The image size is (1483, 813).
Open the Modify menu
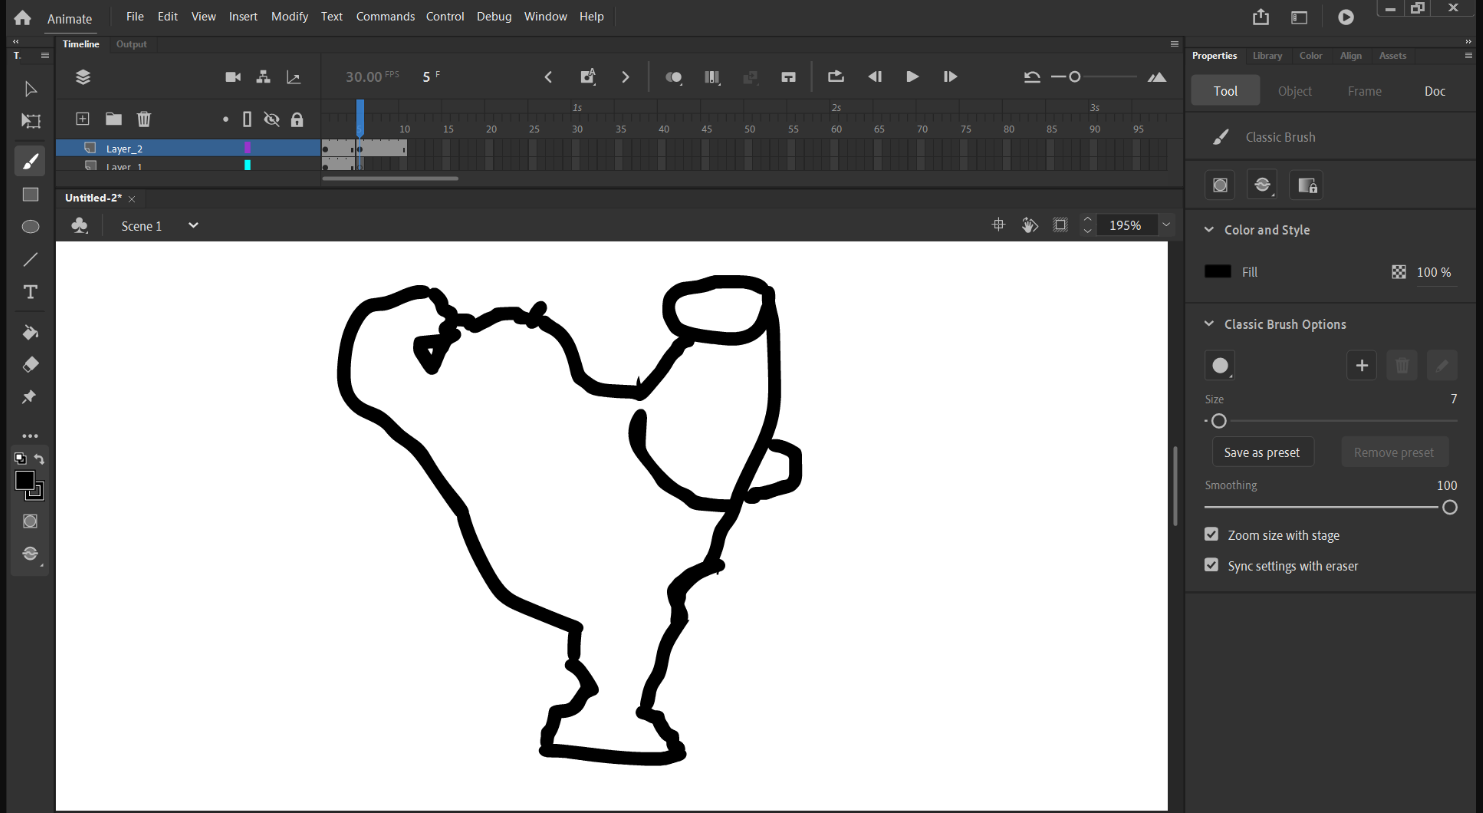(x=289, y=16)
